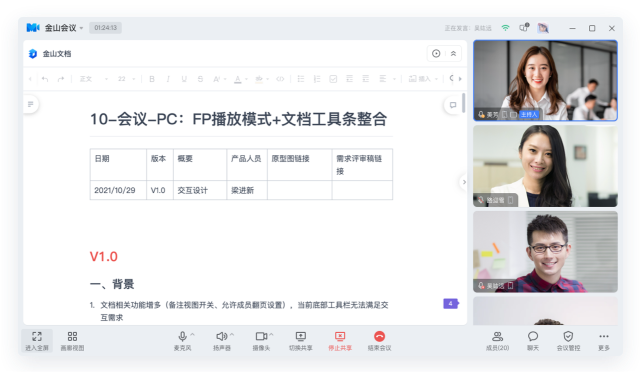The width and height of the screenshot is (641, 372).
Task: Open the comments panel button
Action: [453, 105]
